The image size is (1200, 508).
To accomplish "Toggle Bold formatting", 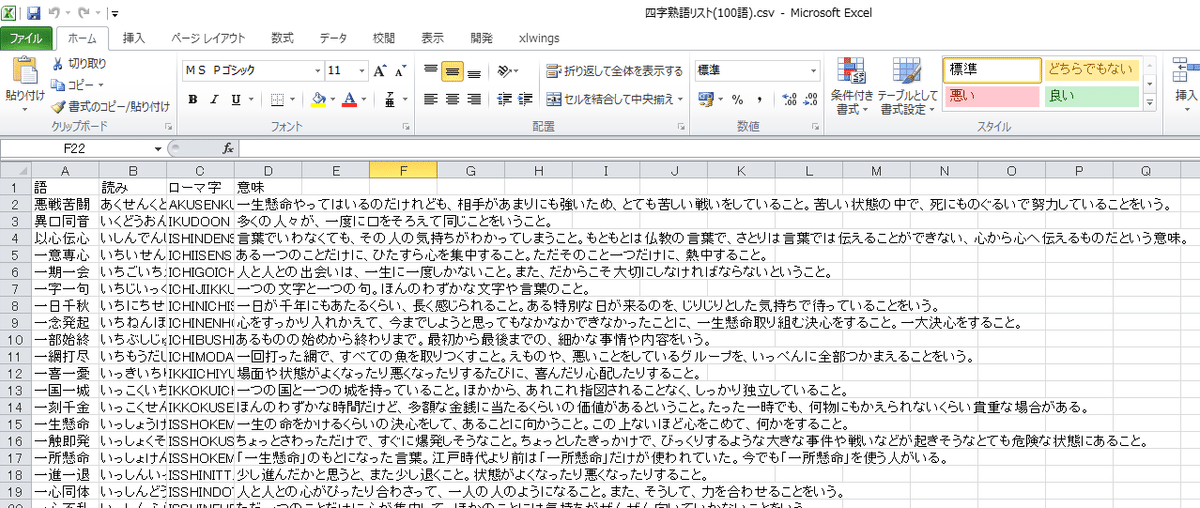I will (x=193, y=99).
